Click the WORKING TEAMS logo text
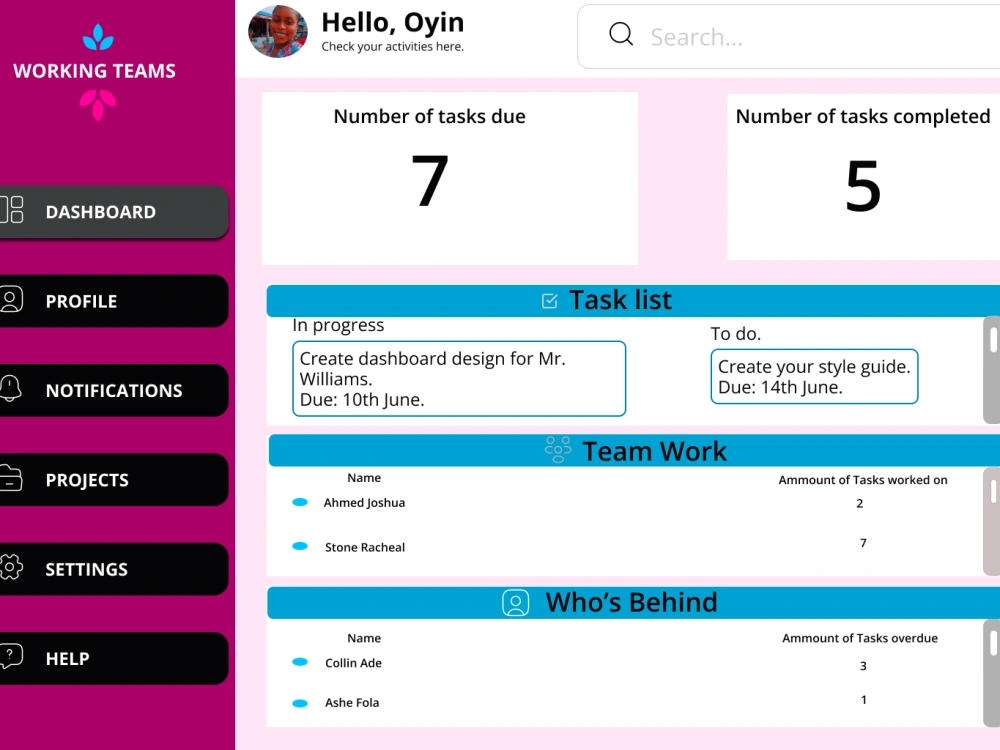The width and height of the screenshot is (1000, 750). coord(94,71)
